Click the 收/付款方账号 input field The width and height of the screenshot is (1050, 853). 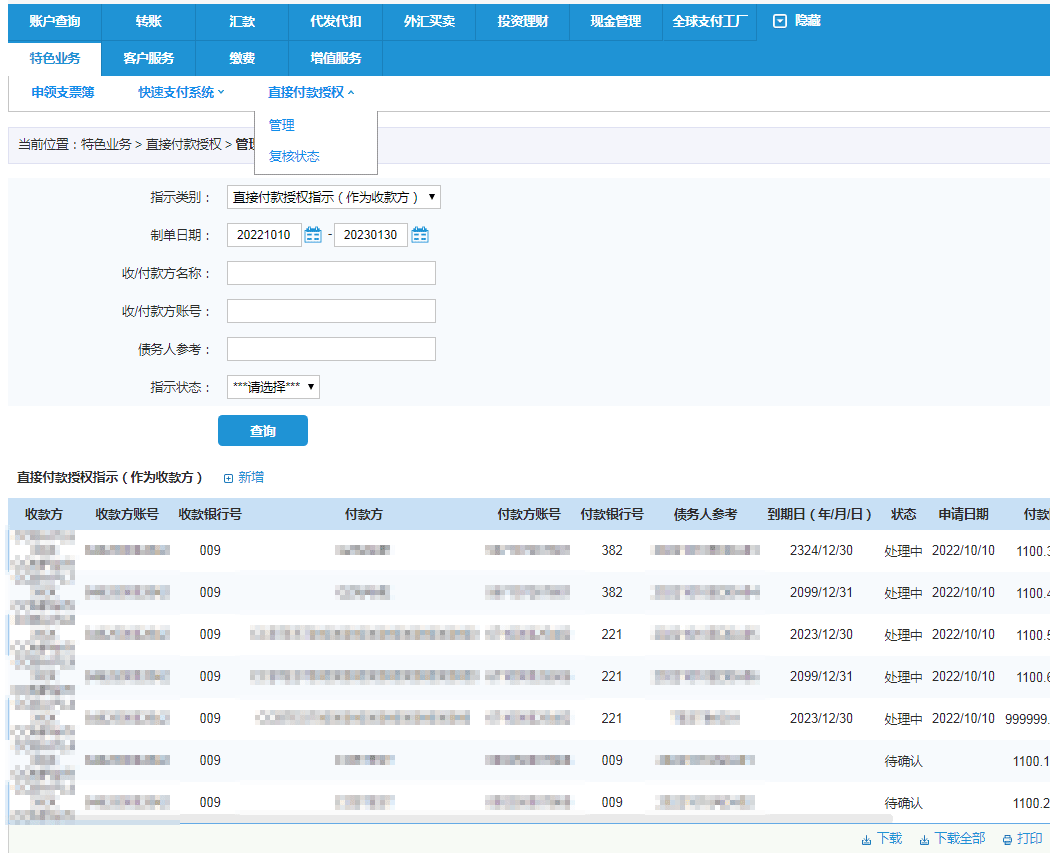(x=331, y=311)
